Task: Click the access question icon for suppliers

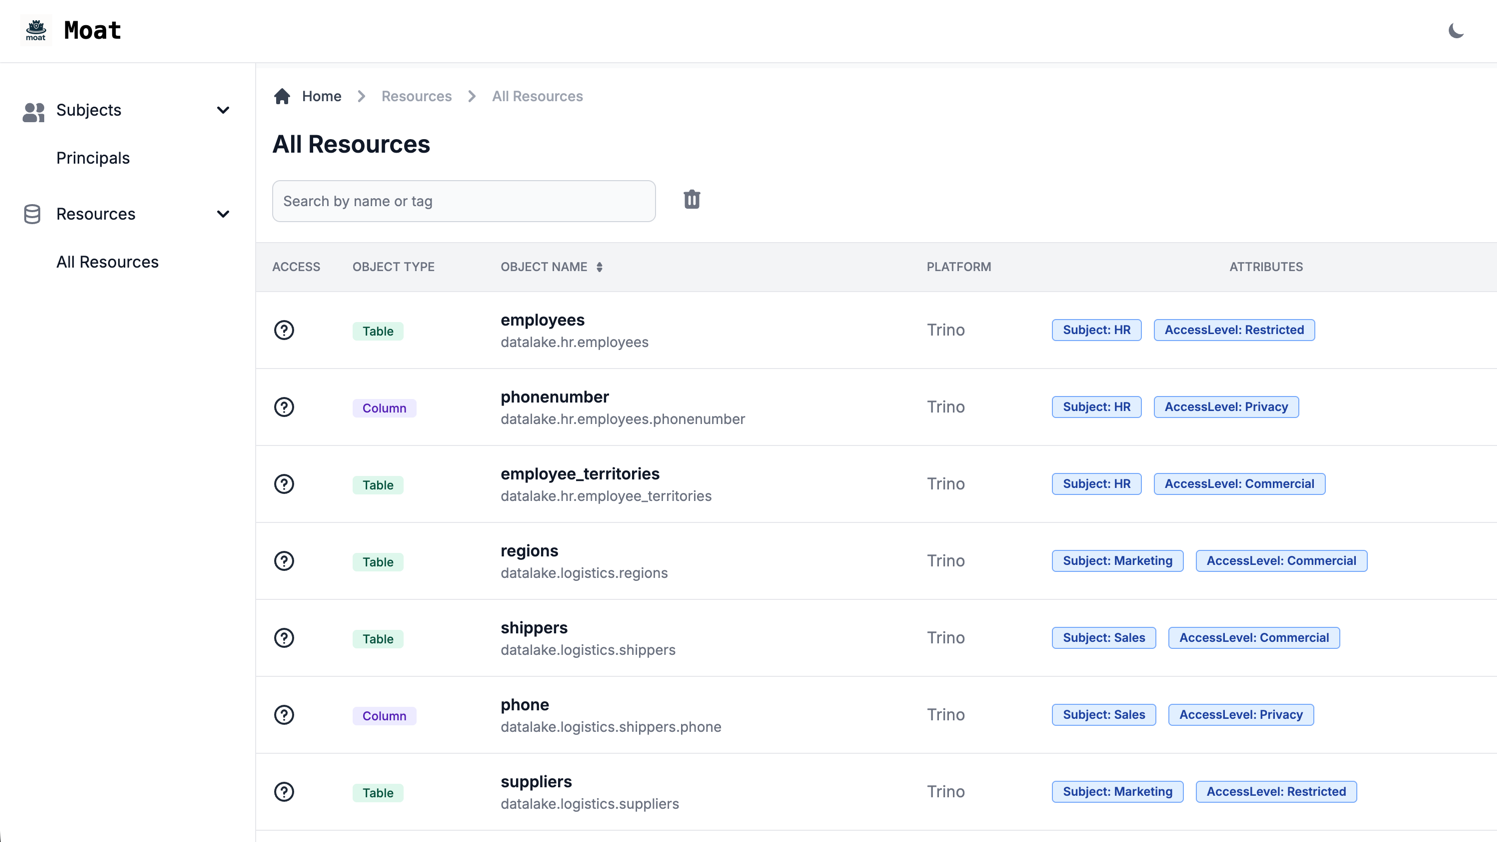Action: (284, 791)
